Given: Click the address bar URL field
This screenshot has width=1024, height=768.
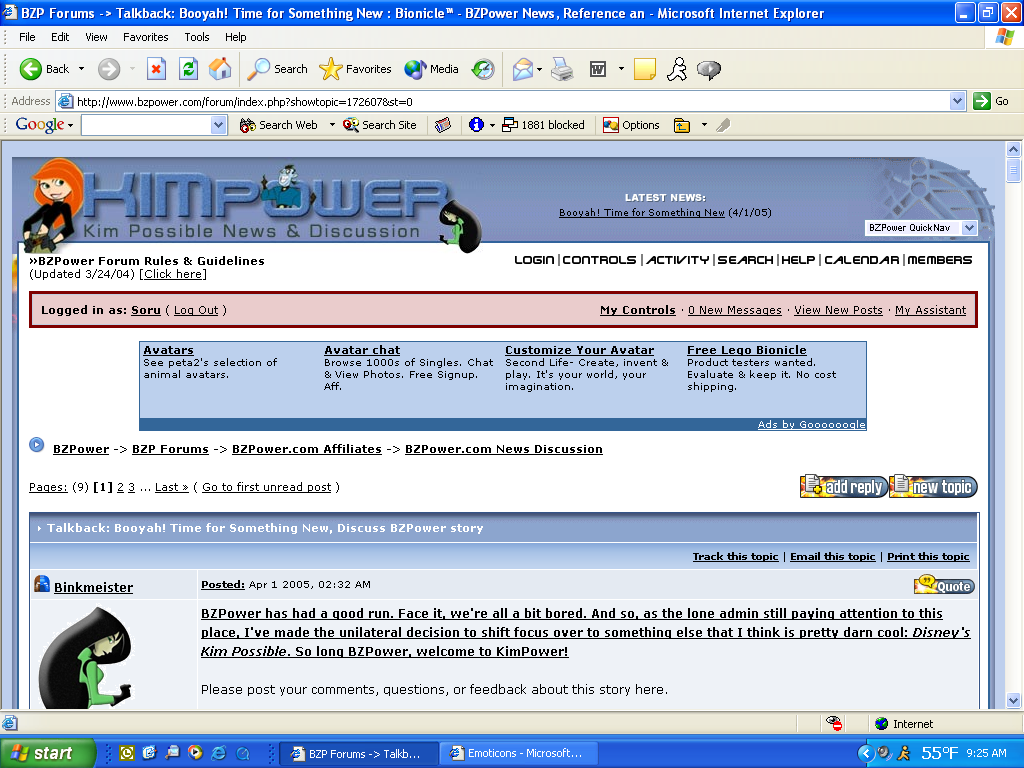Looking at the screenshot, I should pos(509,101).
